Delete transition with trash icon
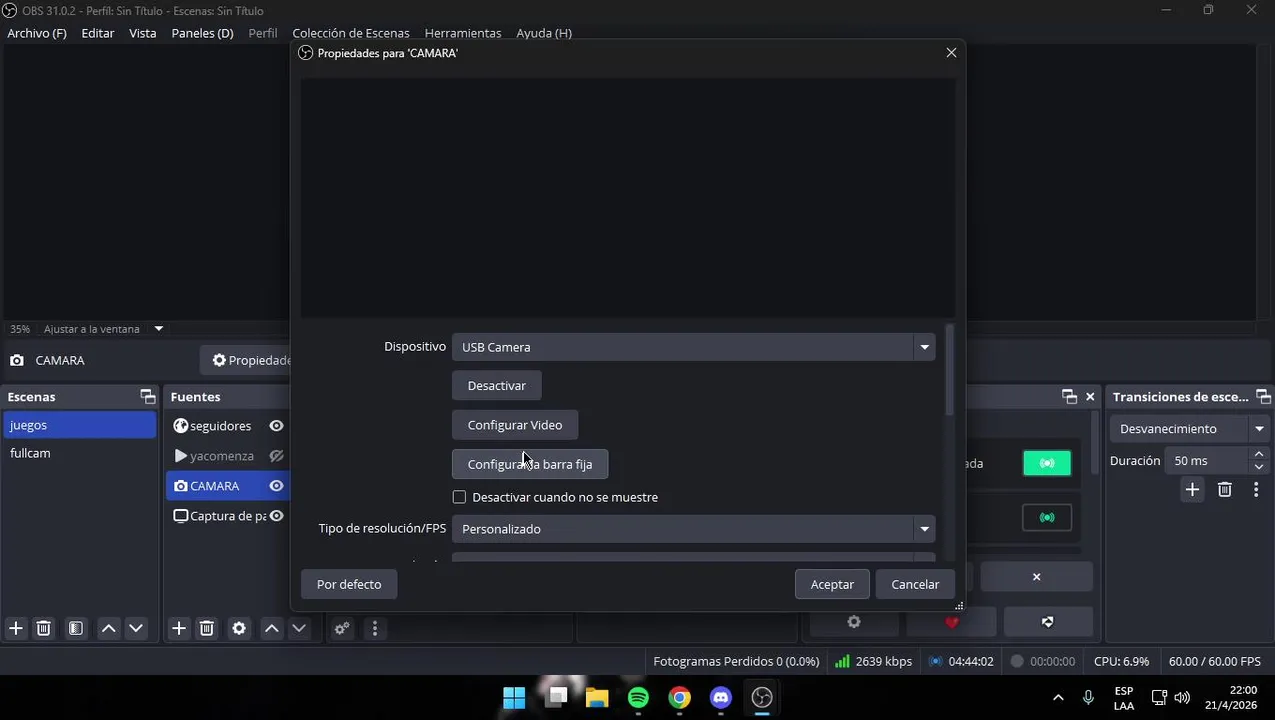The width and height of the screenshot is (1275, 720). click(x=1224, y=489)
